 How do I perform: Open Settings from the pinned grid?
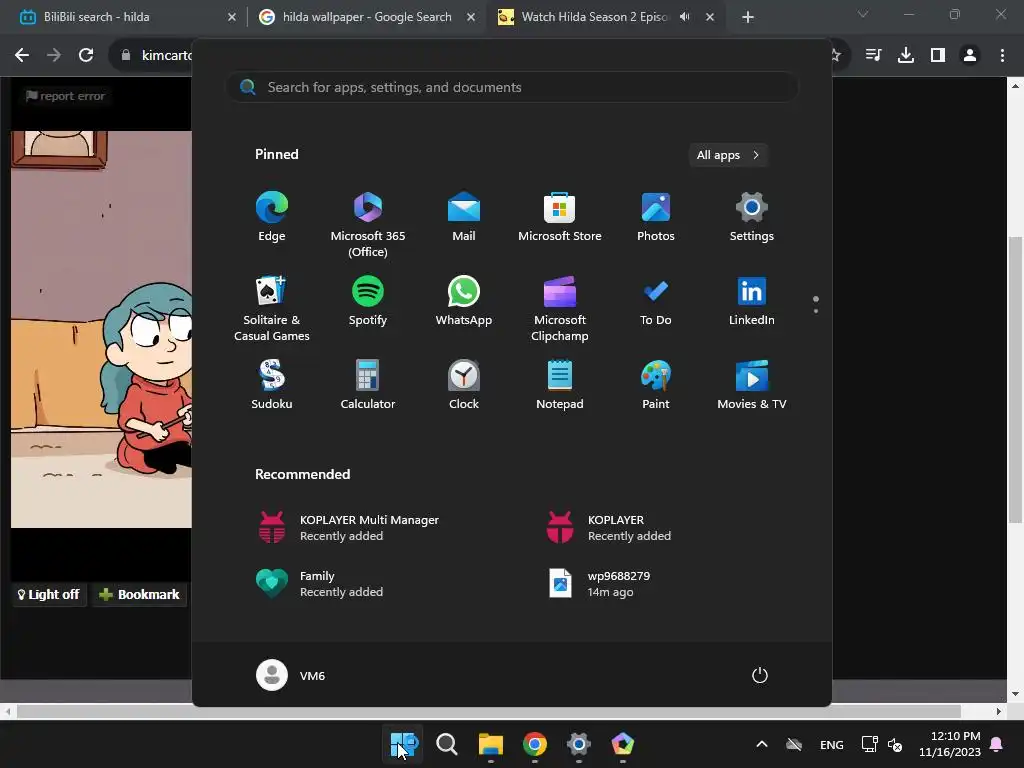pyautogui.click(x=752, y=217)
